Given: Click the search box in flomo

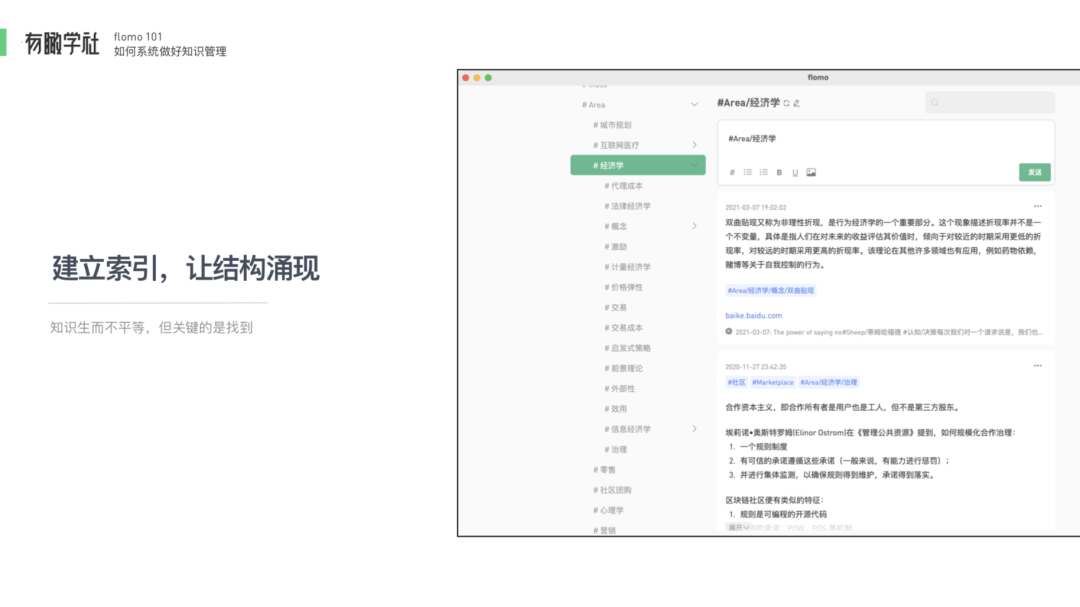Looking at the screenshot, I should (x=990, y=103).
